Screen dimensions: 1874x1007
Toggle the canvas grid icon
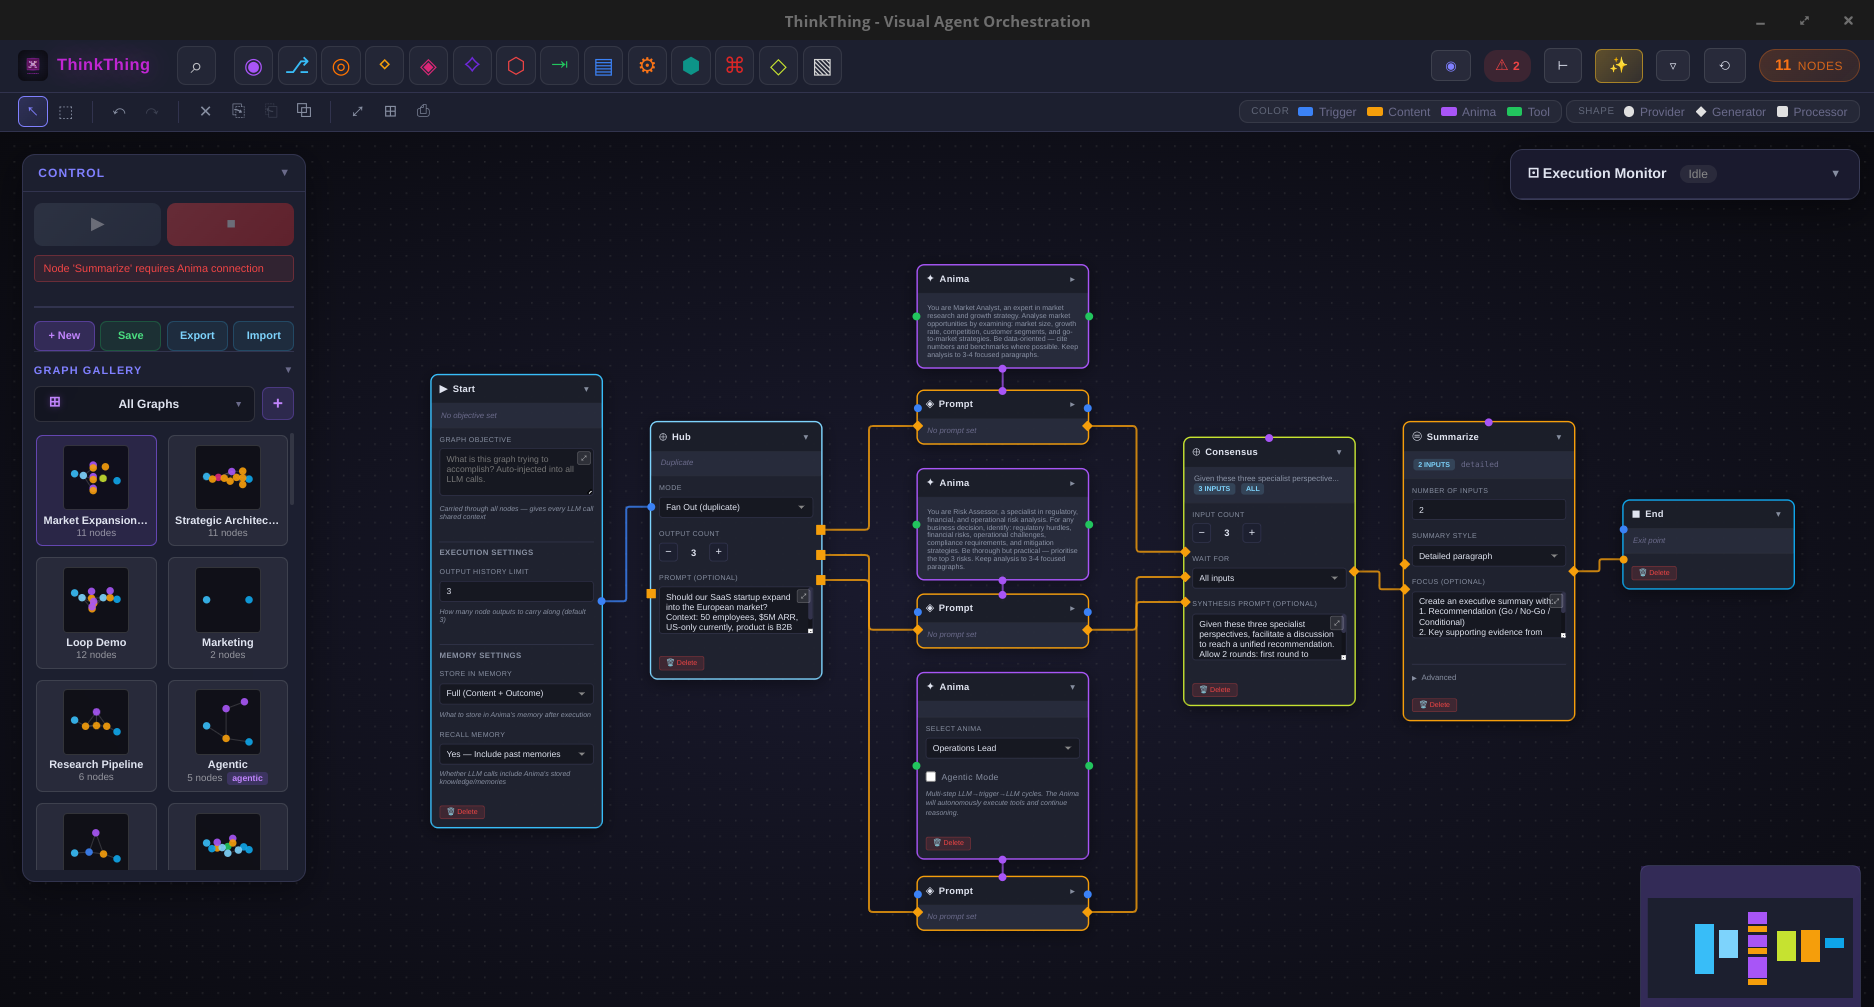(x=390, y=111)
